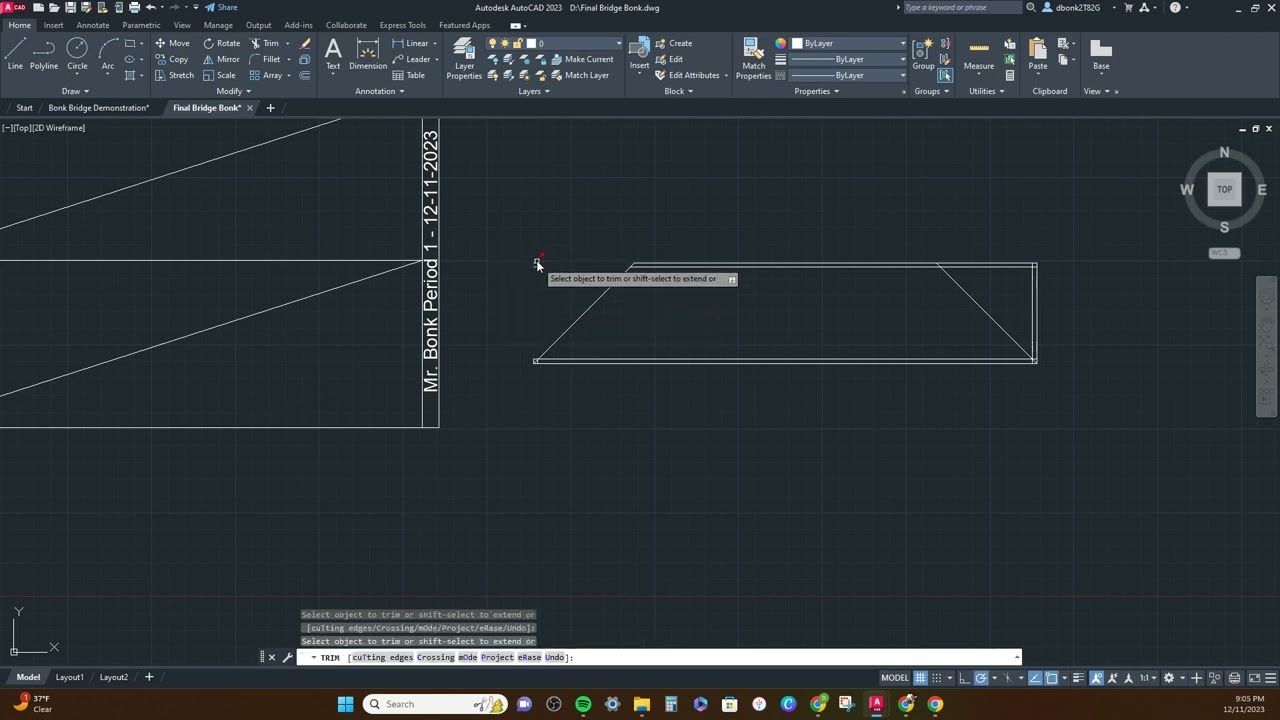Click the Windows taskbar Search box
Image resolution: width=1280 pixels, height=720 pixels.
click(x=435, y=704)
